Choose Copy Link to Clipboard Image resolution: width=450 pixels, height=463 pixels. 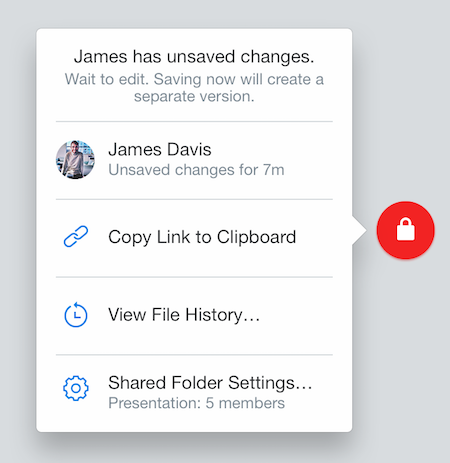194,238
